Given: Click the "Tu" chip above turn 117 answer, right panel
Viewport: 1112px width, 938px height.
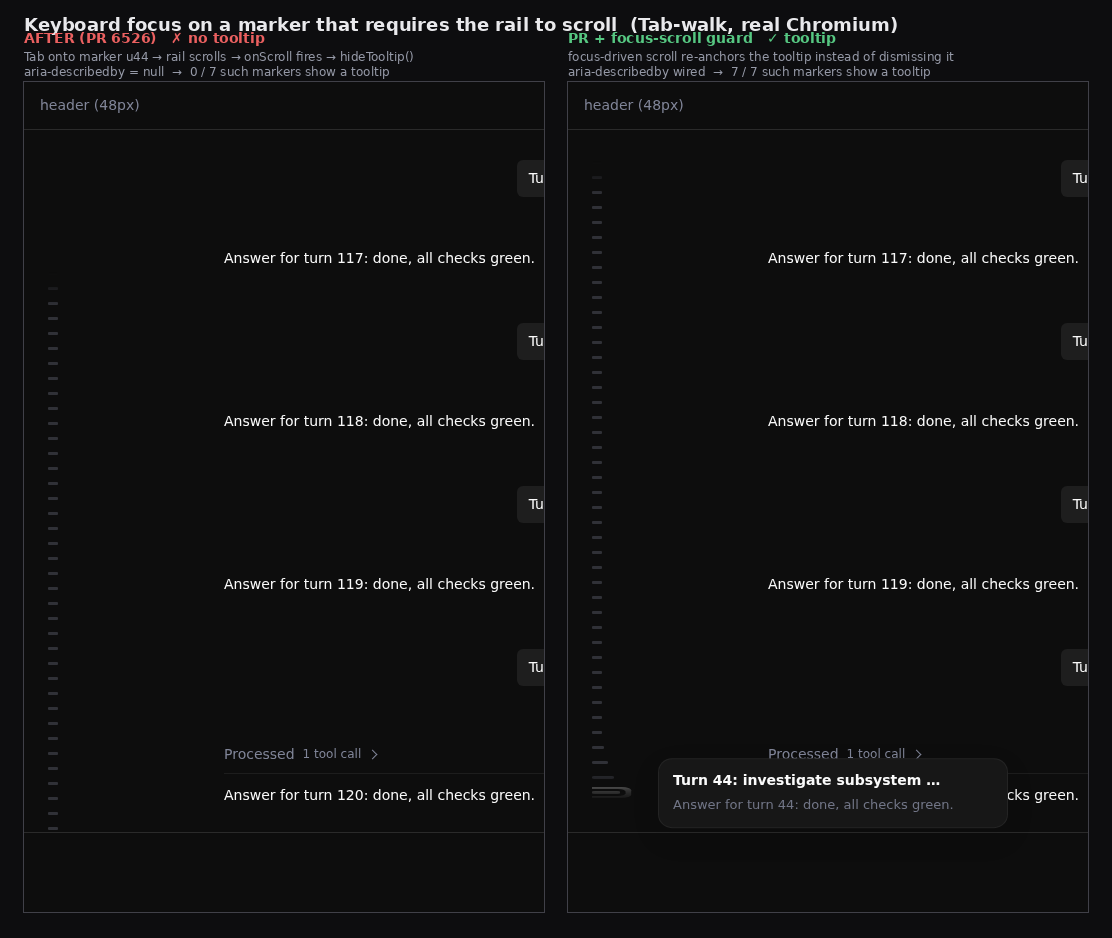Looking at the screenshot, I should coord(1075,178).
